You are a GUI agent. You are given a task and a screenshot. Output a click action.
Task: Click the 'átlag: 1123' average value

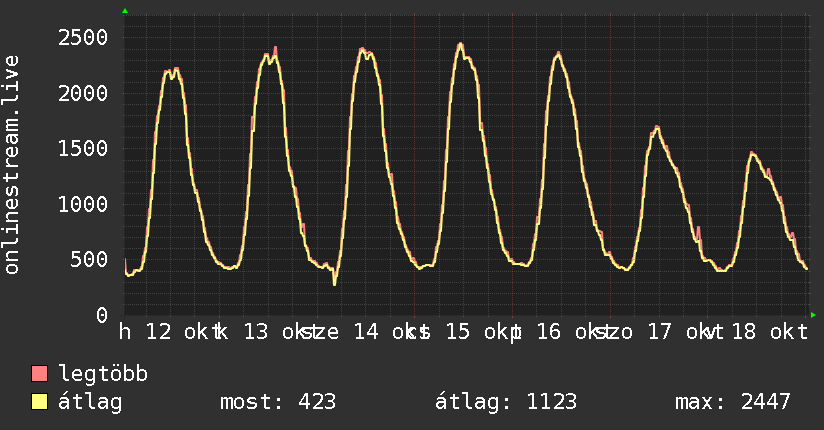(x=506, y=402)
